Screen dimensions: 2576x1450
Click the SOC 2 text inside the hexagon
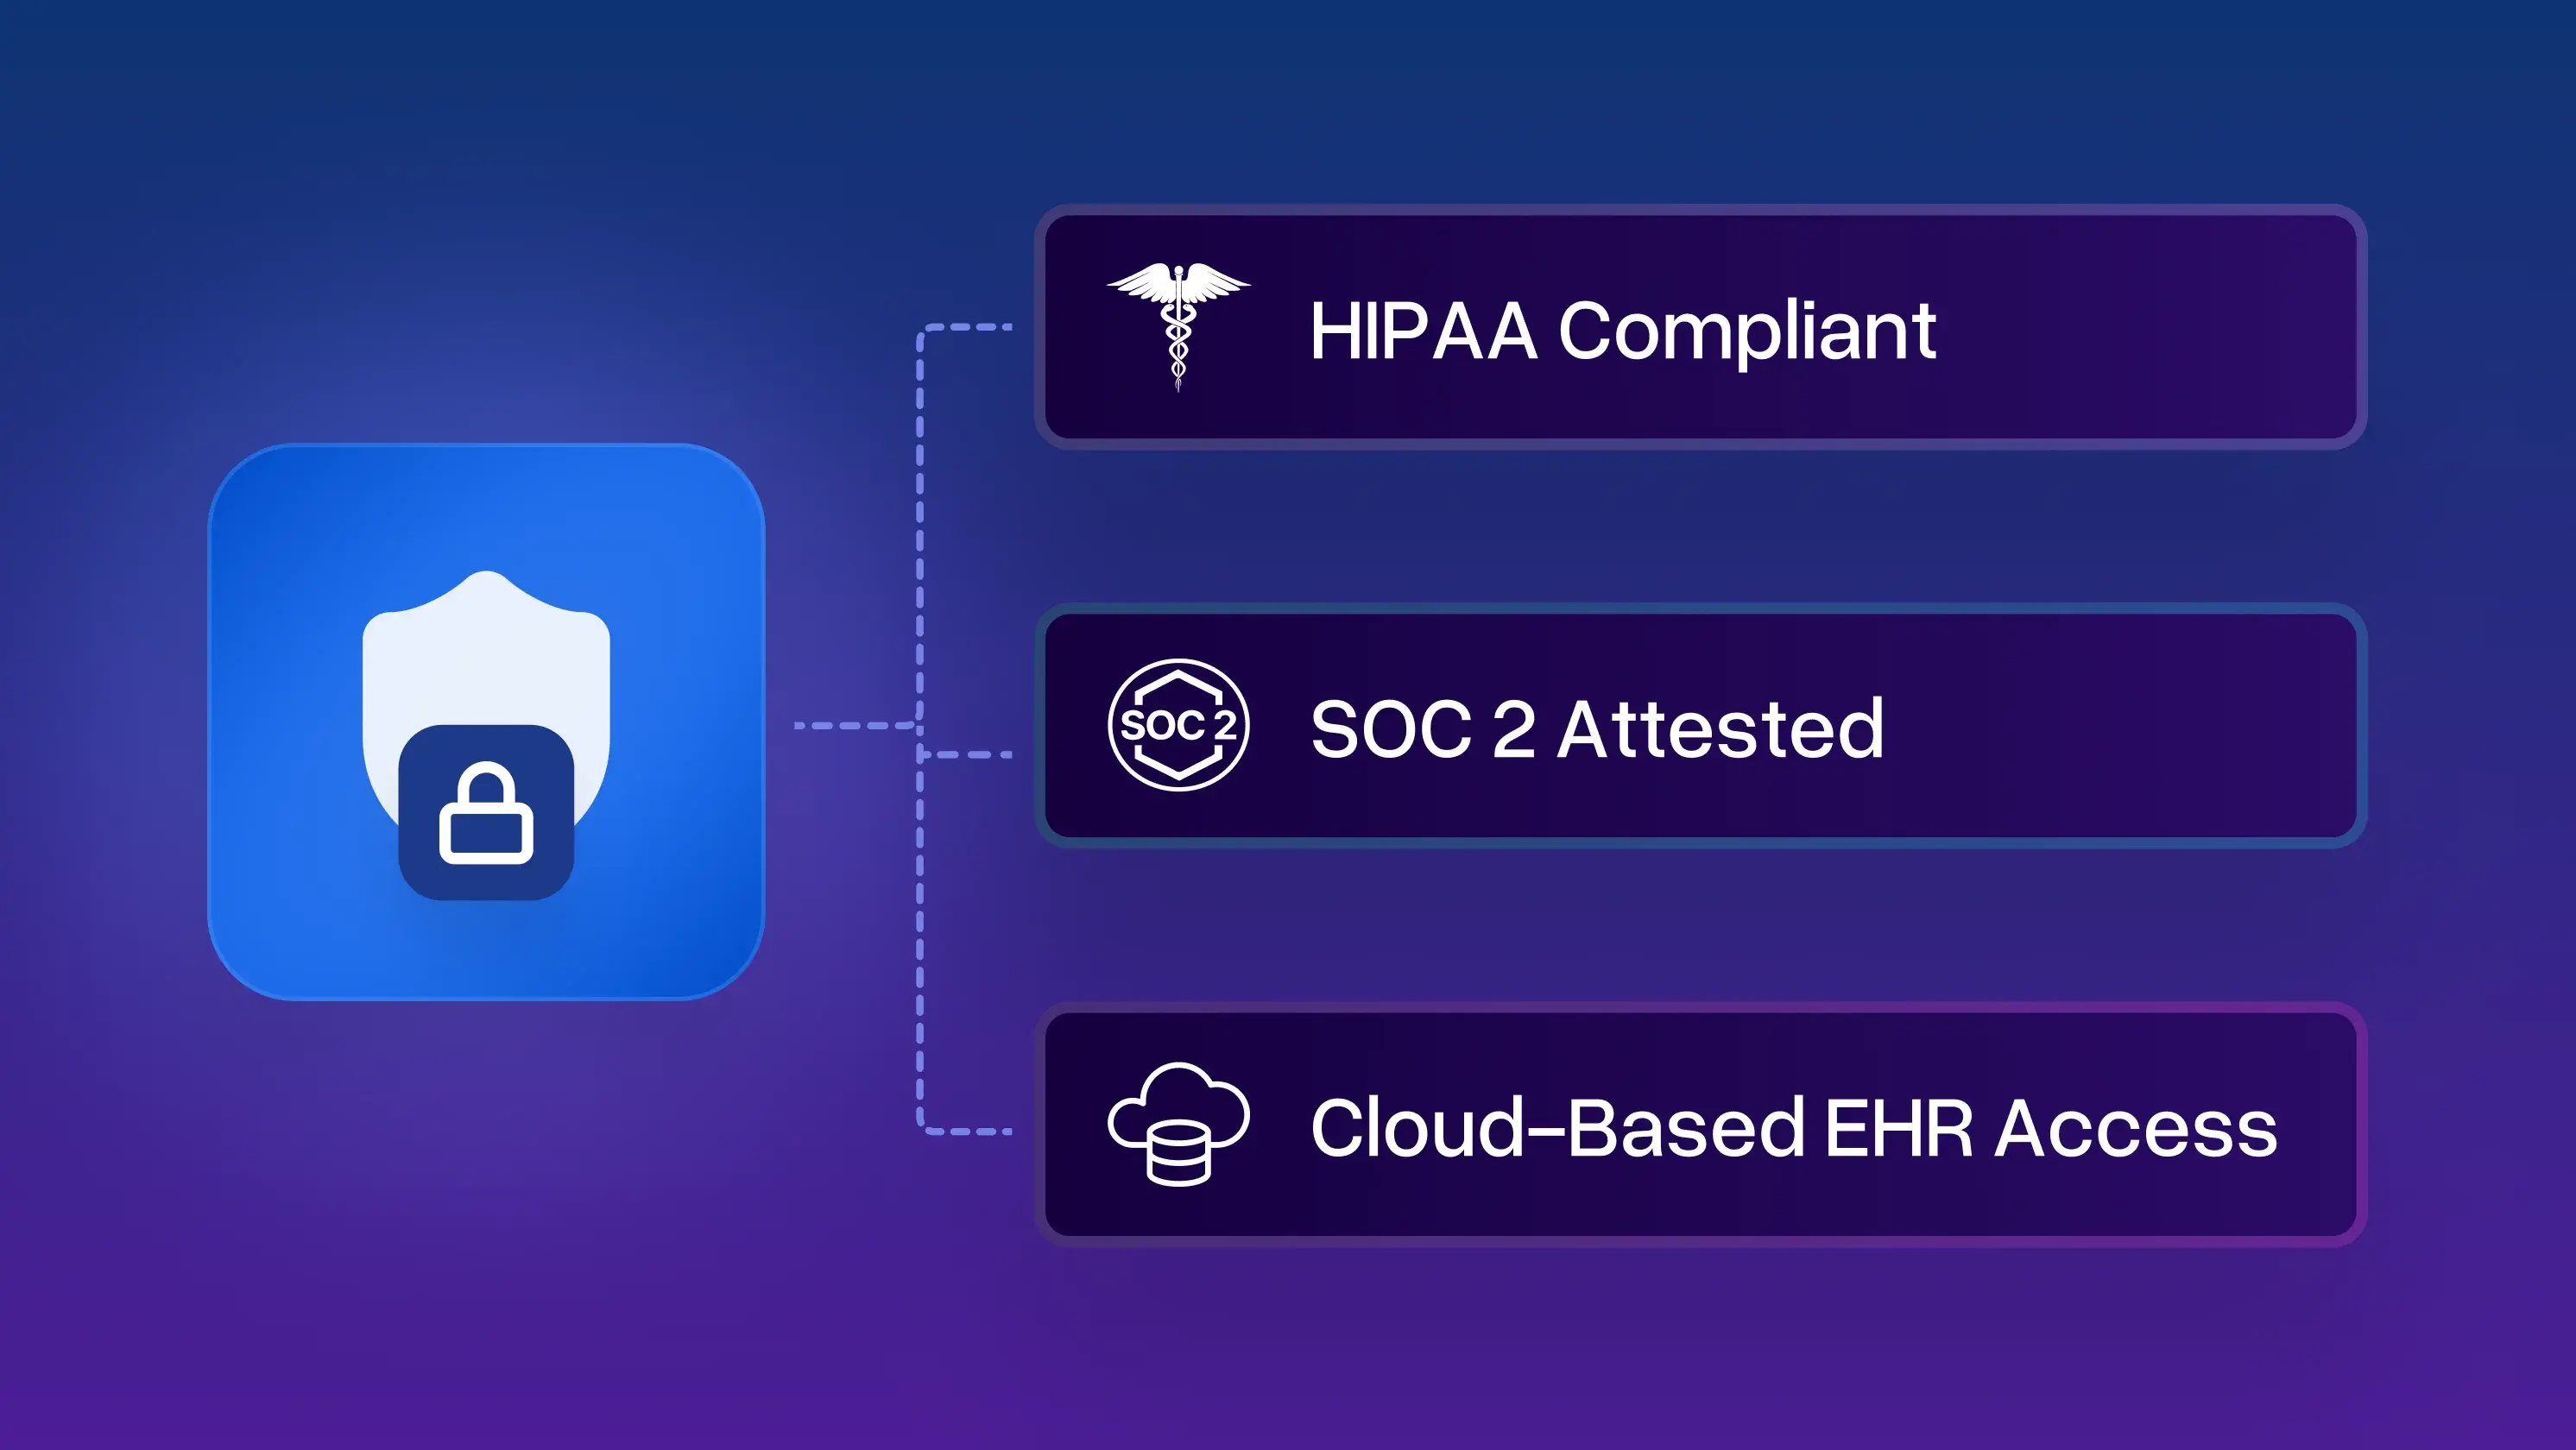(x=1178, y=728)
